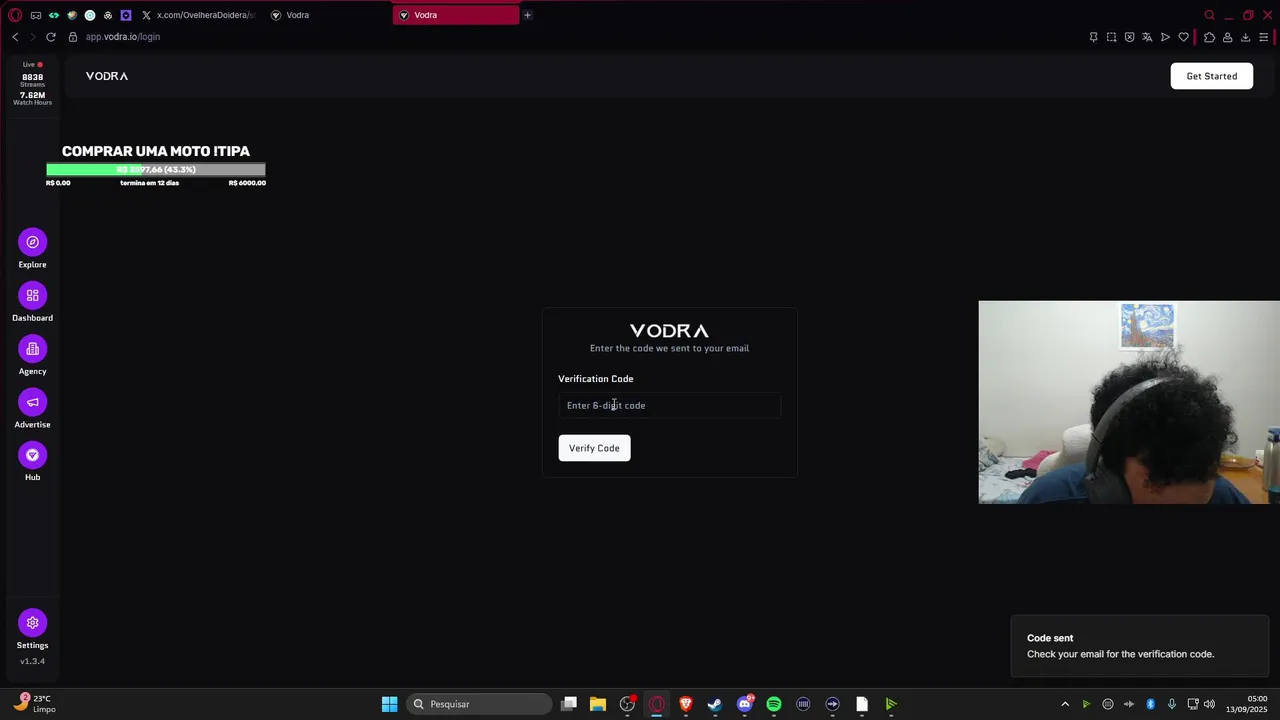Viewport: 1280px width, 720px height.
Task: Click the snapshot selection icon in toolbar
Action: tap(1111, 37)
